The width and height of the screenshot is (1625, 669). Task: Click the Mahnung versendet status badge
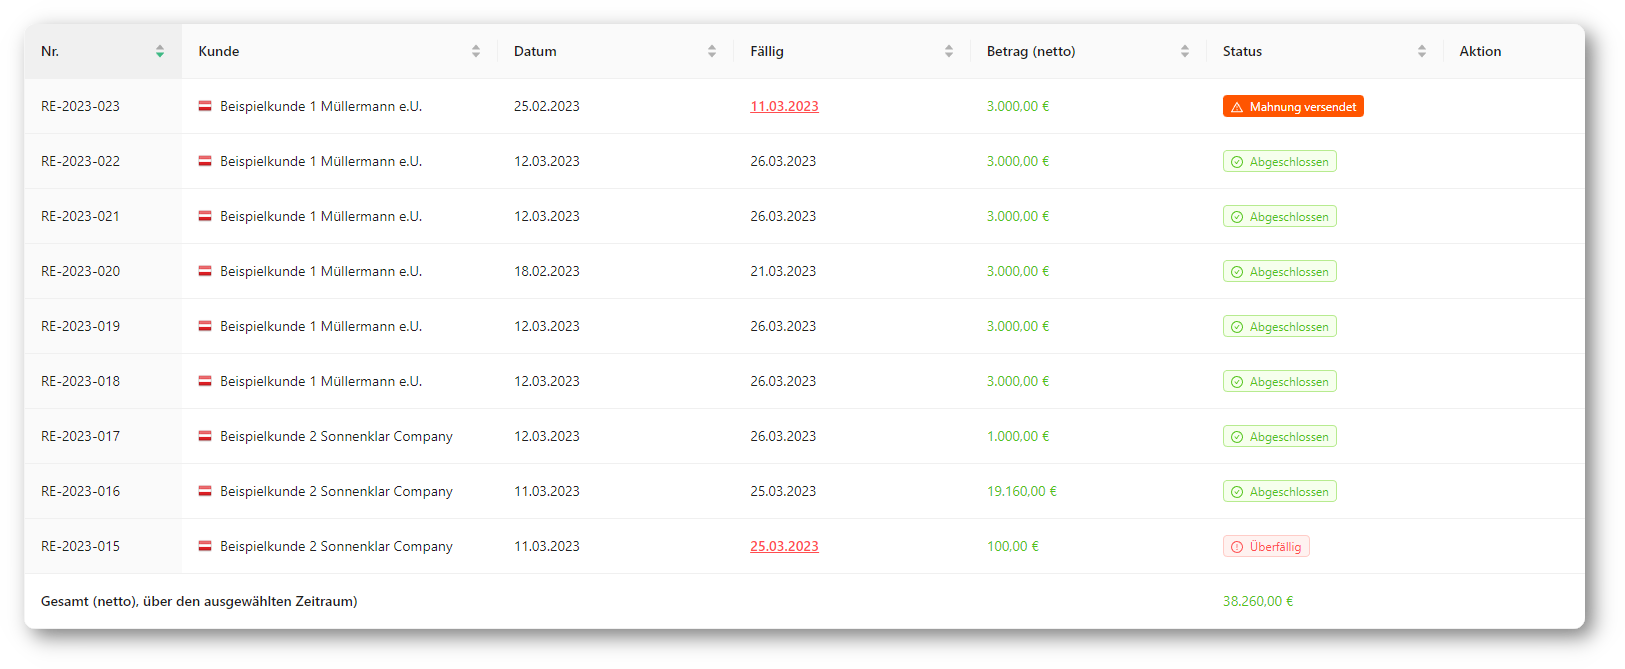click(x=1292, y=106)
